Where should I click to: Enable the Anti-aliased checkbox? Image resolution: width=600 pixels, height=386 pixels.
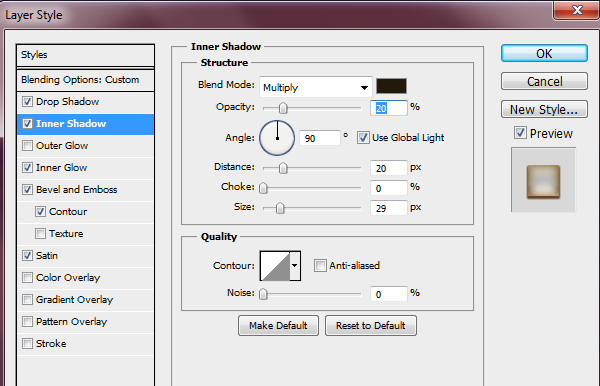[320, 265]
